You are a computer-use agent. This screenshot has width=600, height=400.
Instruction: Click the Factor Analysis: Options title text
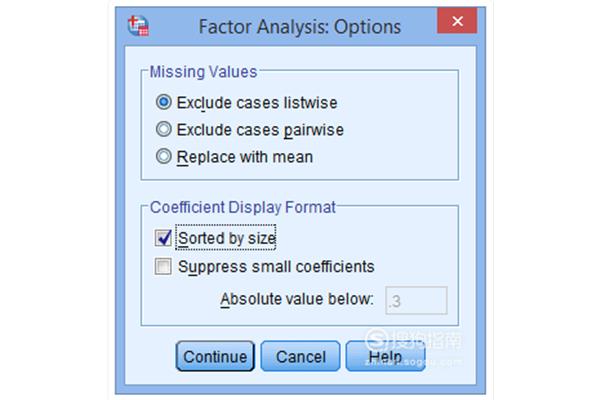point(300,27)
